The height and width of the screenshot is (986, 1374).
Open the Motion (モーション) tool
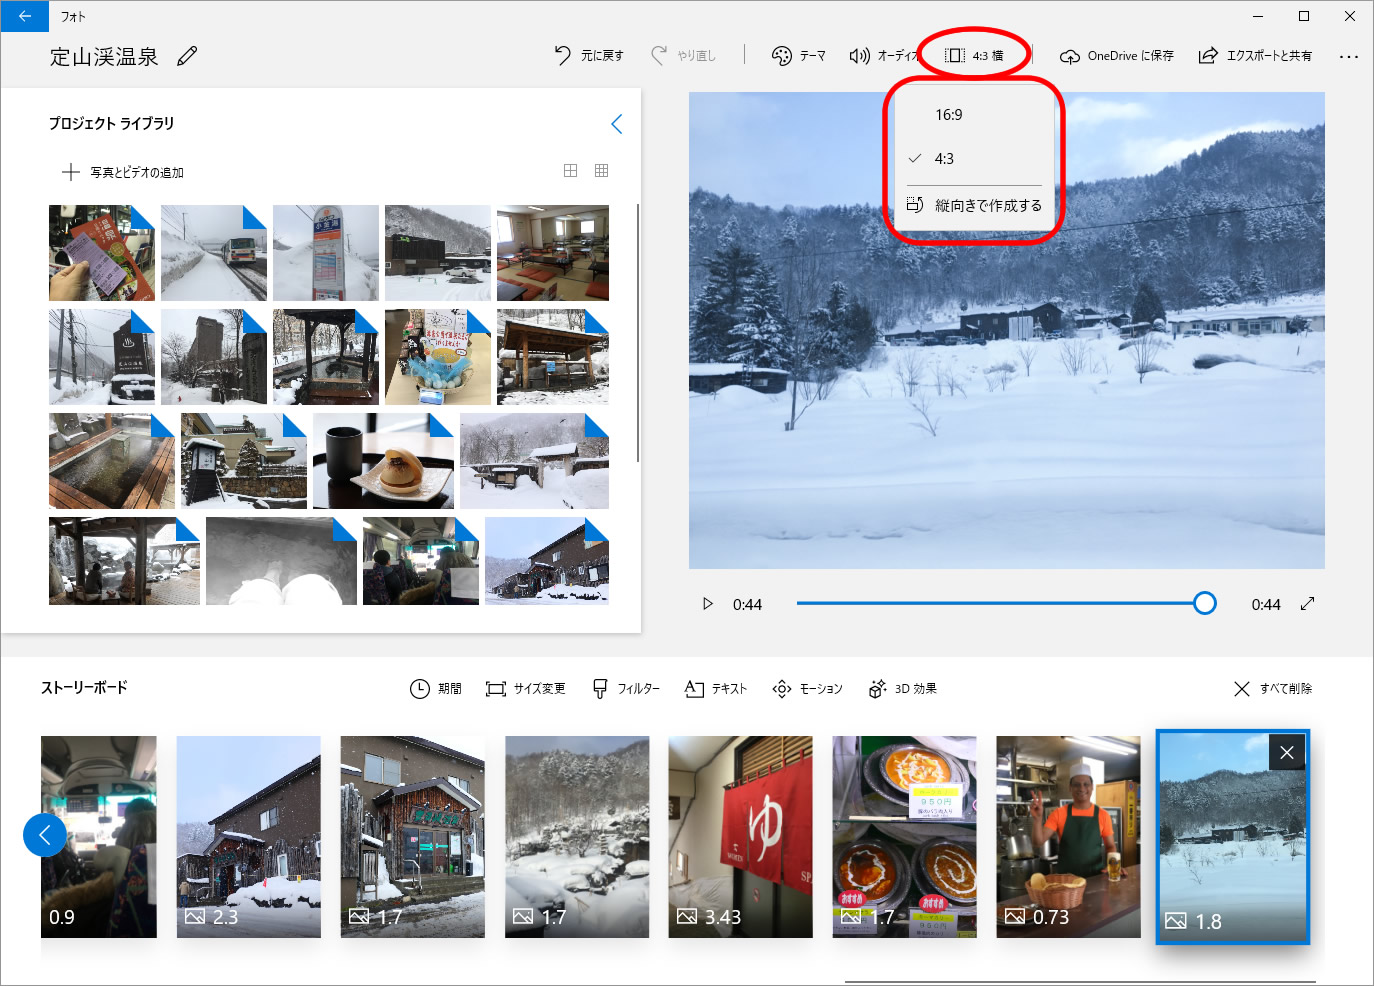coord(807,688)
